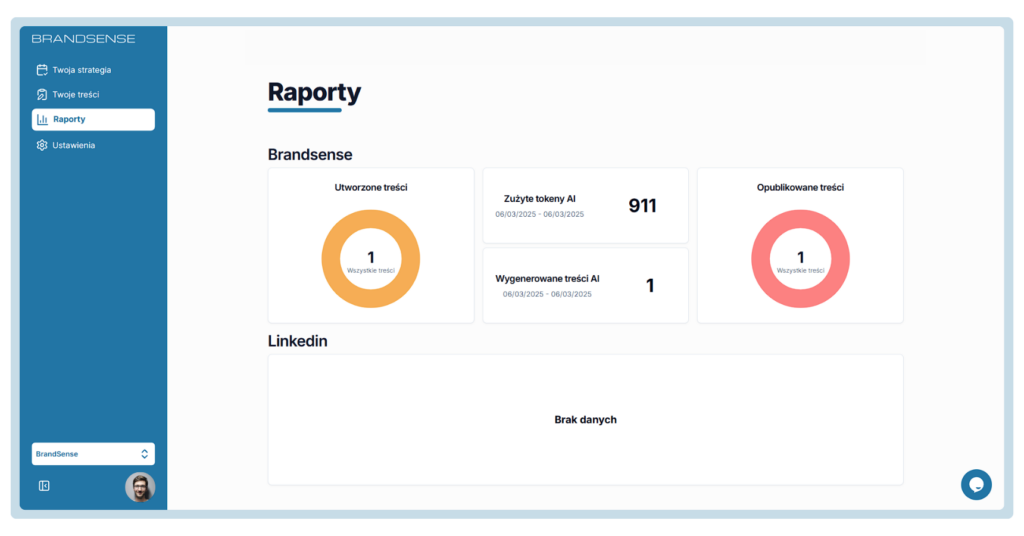Click the BRANDSENSE logo
This screenshot has height=536, width=1024.
pyautogui.click(x=84, y=39)
